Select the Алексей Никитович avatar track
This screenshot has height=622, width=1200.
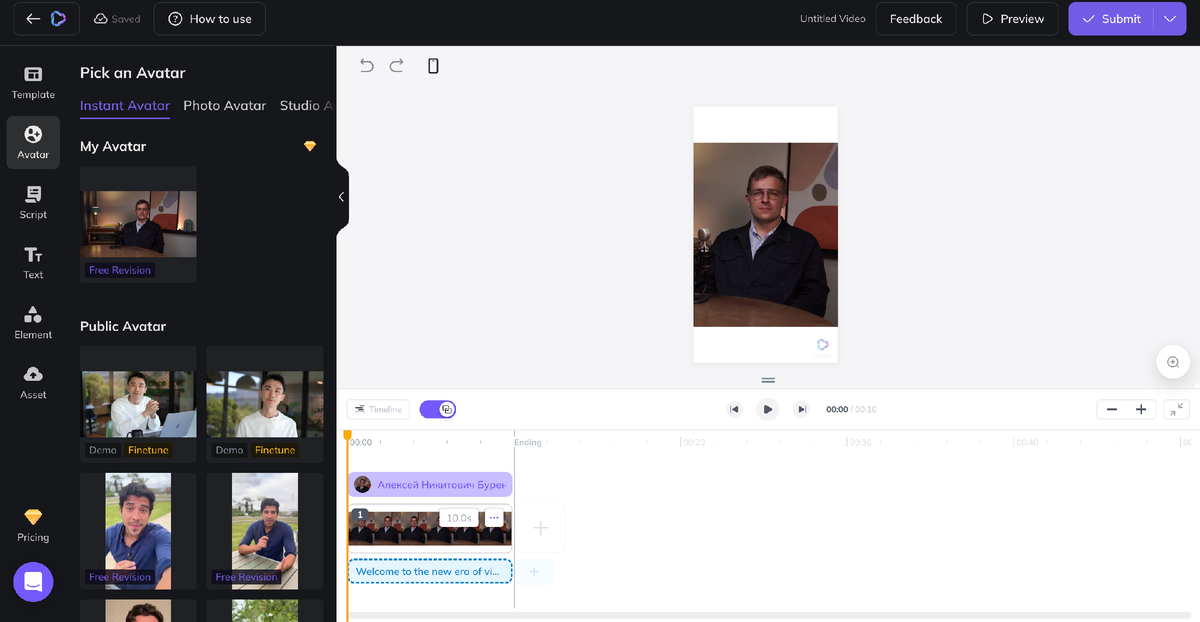(430, 485)
